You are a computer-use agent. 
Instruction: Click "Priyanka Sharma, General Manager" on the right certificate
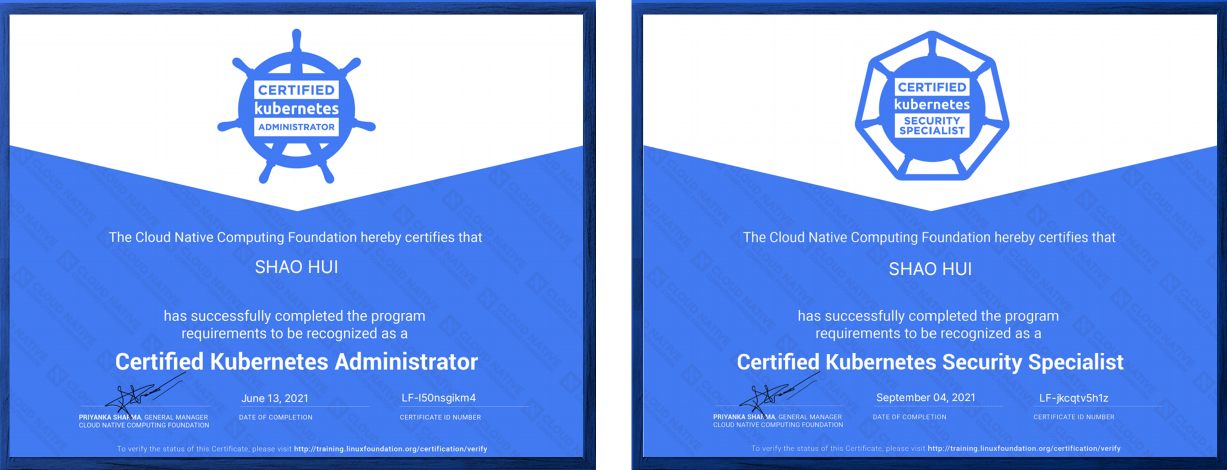tap(778, 416)
